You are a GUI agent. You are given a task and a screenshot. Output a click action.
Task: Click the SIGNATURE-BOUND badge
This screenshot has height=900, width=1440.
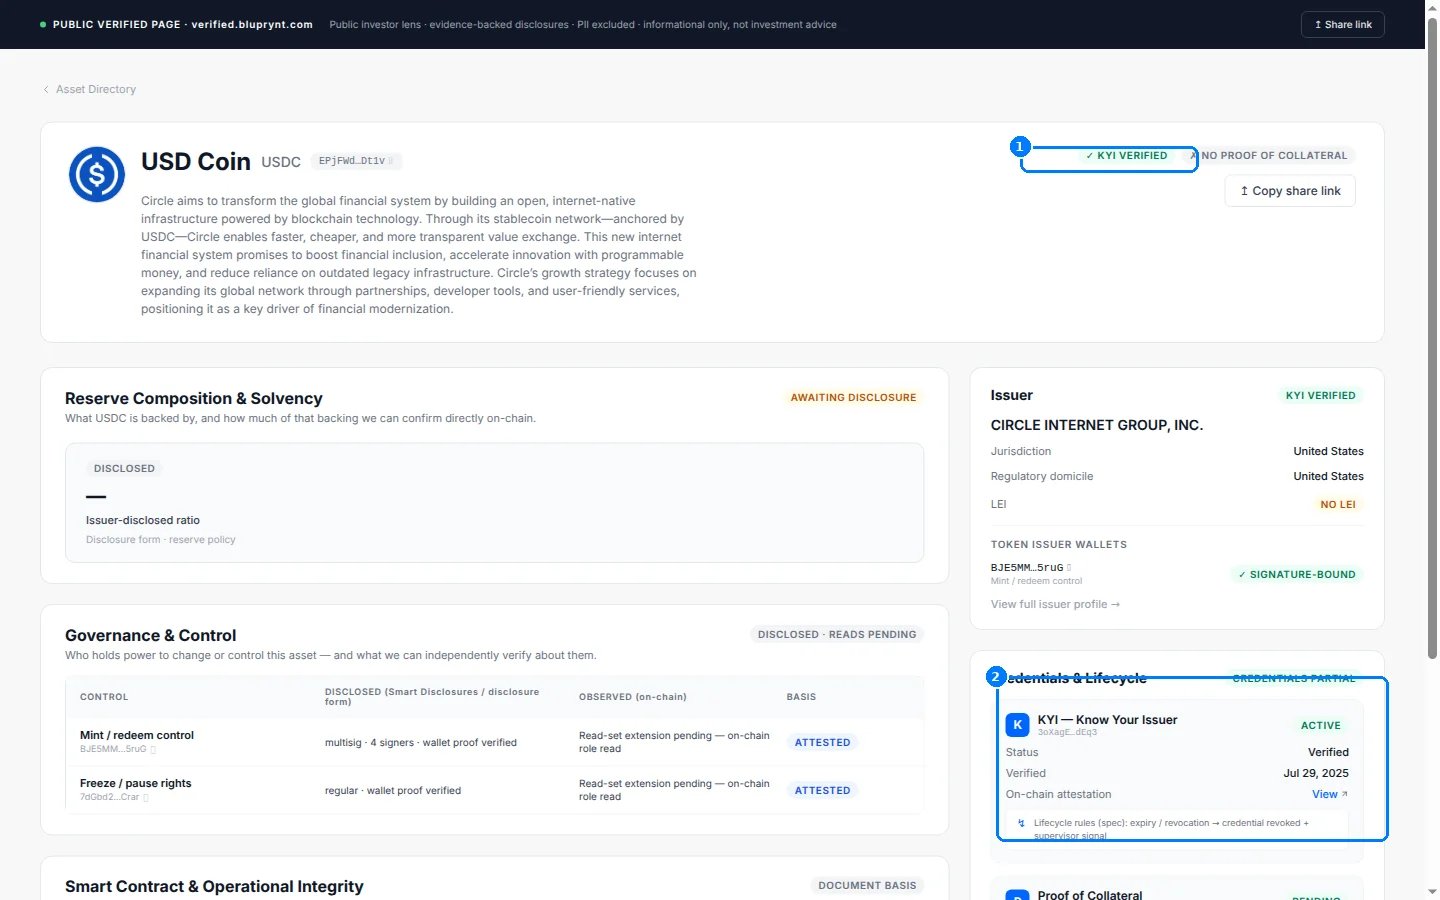1296,575
